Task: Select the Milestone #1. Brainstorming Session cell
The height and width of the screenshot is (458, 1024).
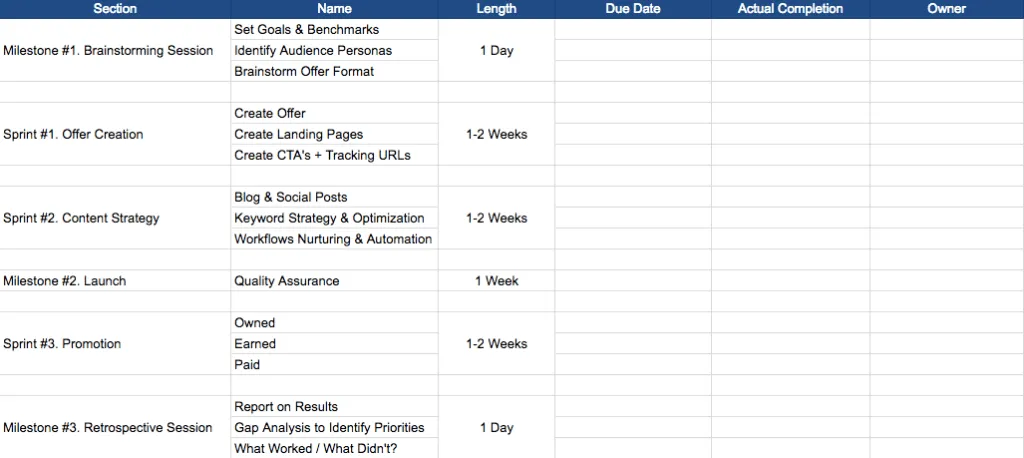Action: 108,51
